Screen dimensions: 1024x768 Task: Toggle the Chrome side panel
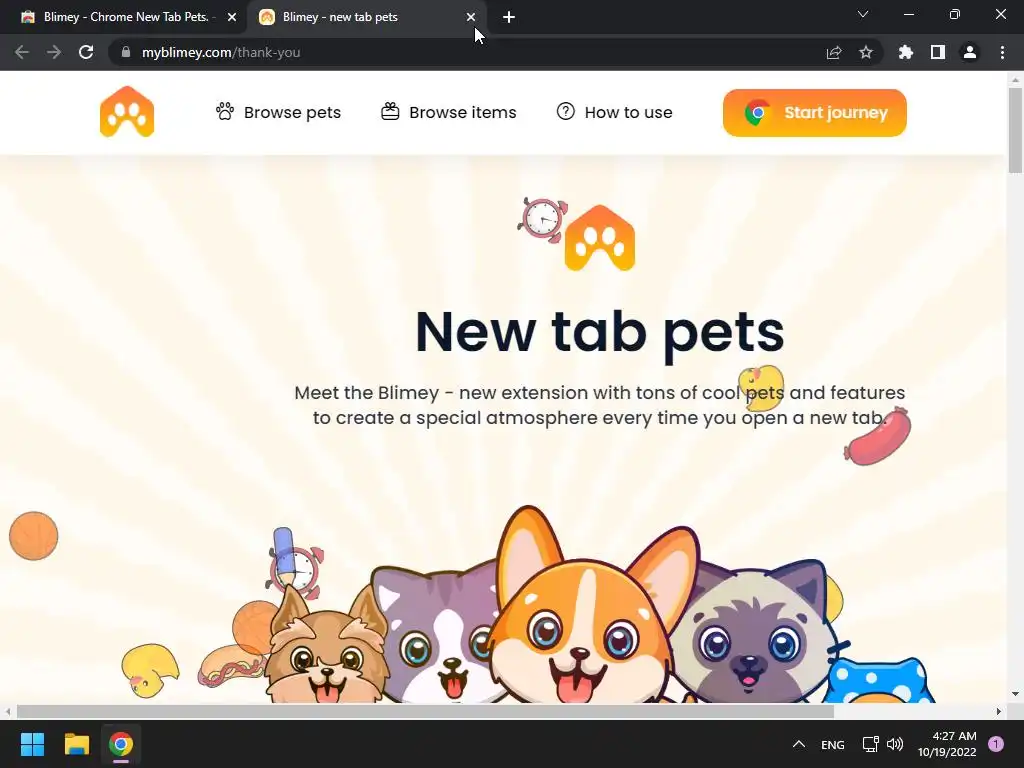click(x=938, y=52)
